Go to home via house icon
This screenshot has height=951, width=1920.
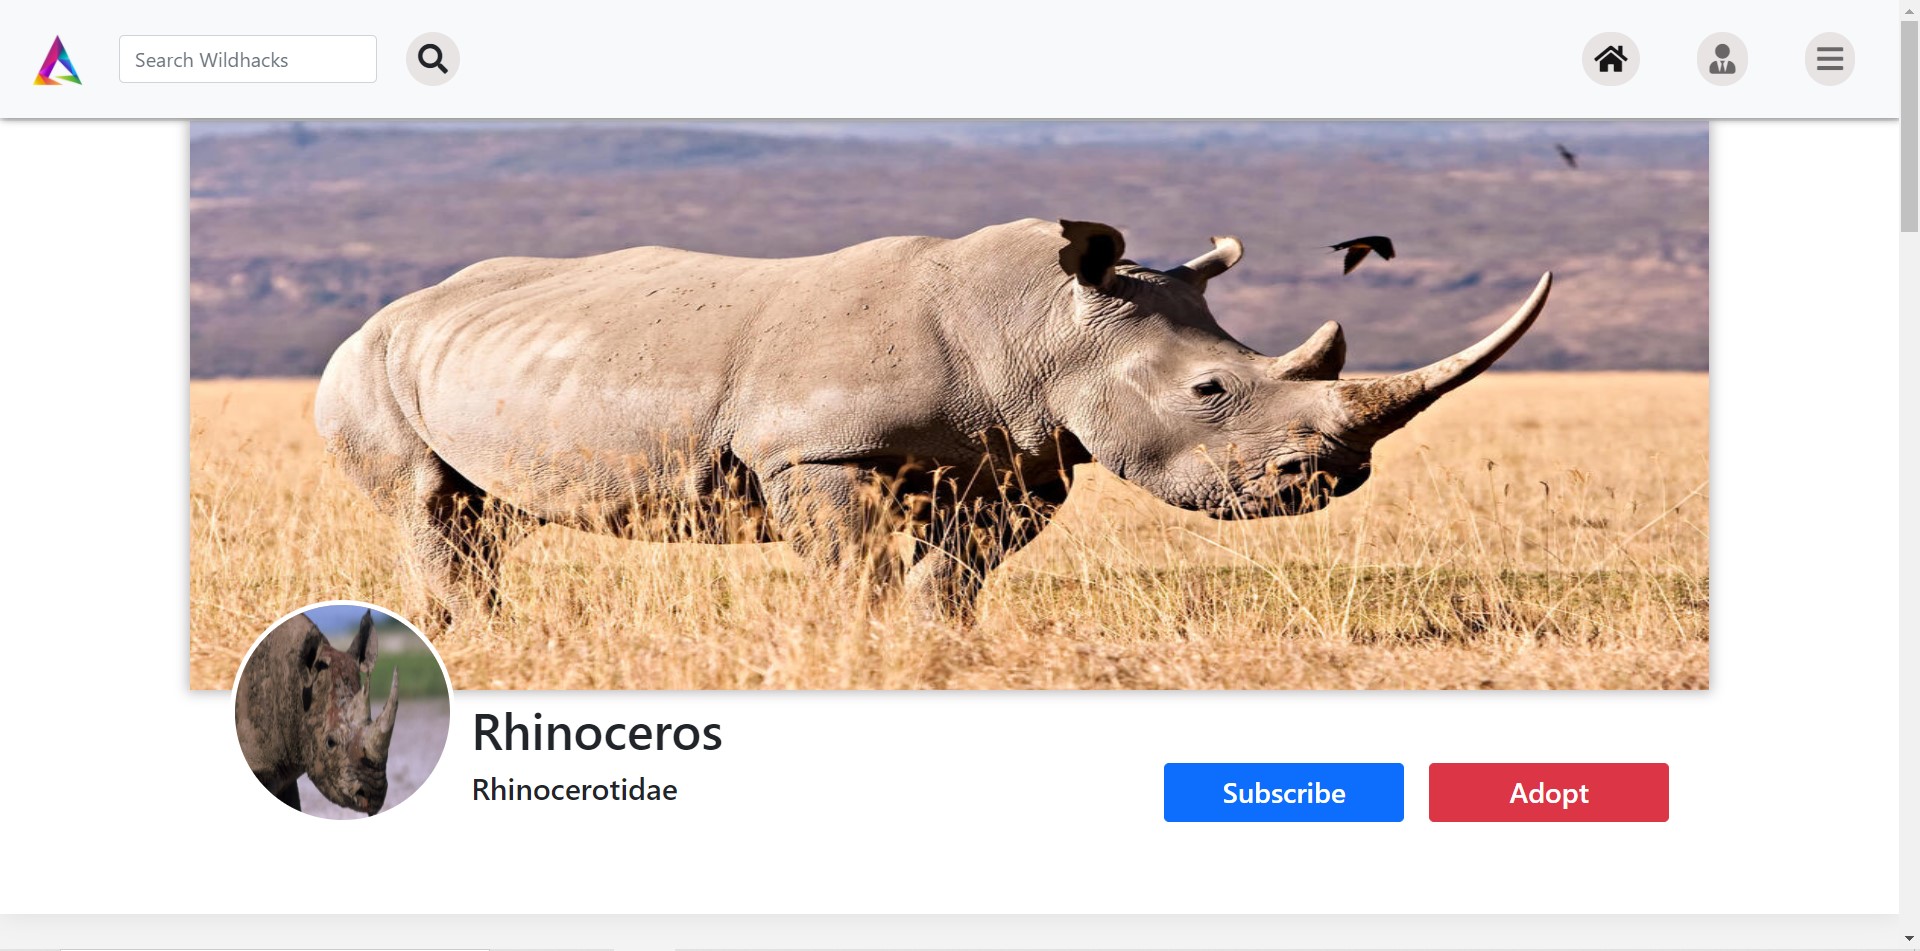pyautogui.click(x=1610, y=59)
